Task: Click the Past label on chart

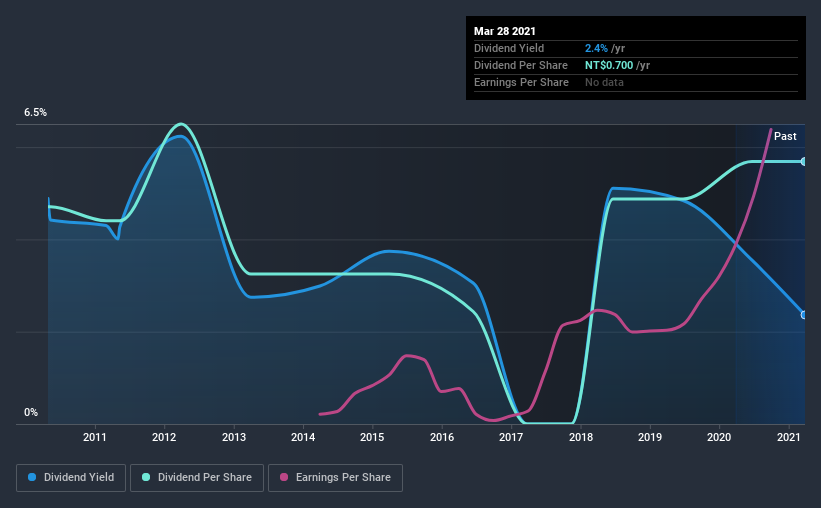Action: [x=785, y=136]
